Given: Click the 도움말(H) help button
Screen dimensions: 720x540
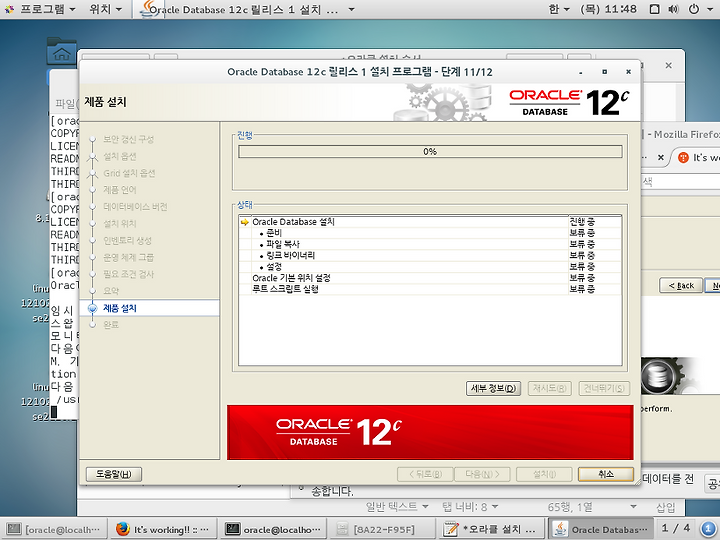Looking at the screenshot, I should click(x=113, y=474).
